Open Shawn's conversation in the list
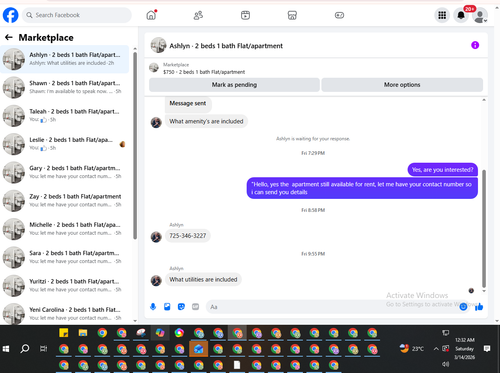Viewport: 500px width, 373px height. pyautogui.click(x=65, y=87)
